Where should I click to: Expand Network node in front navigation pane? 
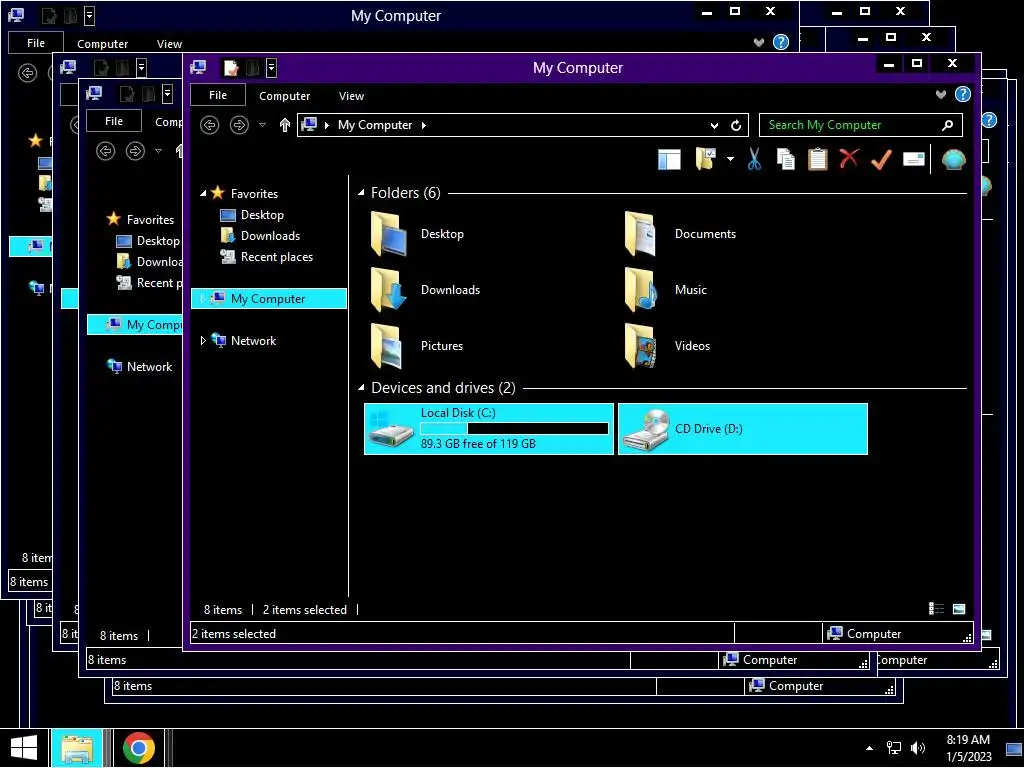coord(202,340)
